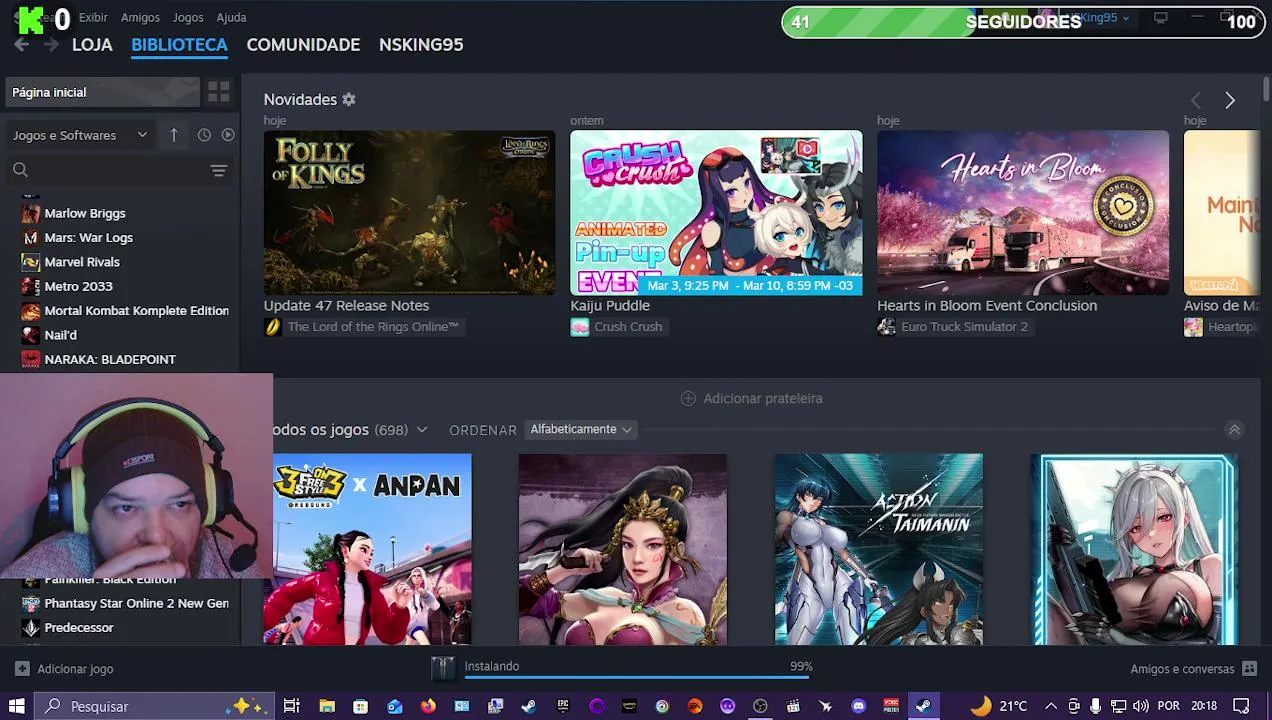This screenshot has width=1272, height=720.
Task: Click the Metro 2033 sidebar icon
Action: (31, 286)
